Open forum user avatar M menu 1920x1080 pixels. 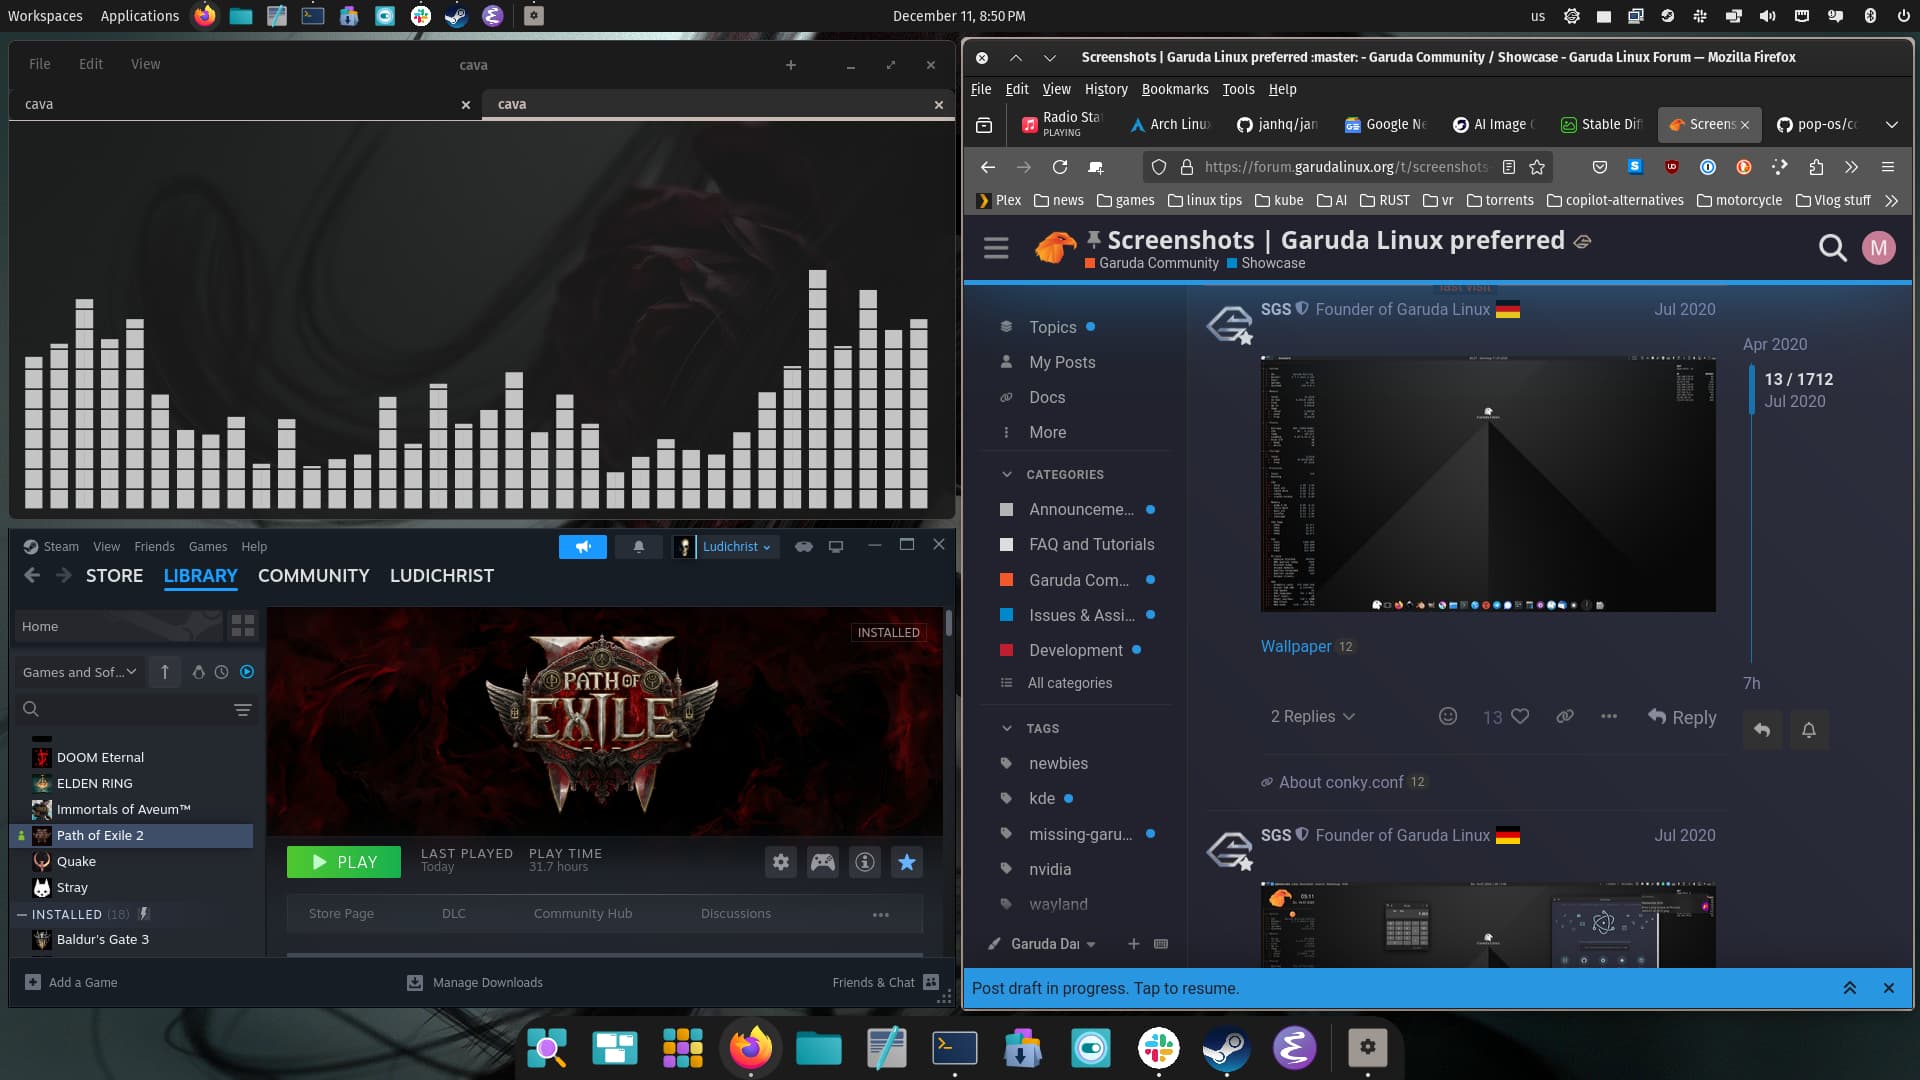click(x=1879, y=248)
